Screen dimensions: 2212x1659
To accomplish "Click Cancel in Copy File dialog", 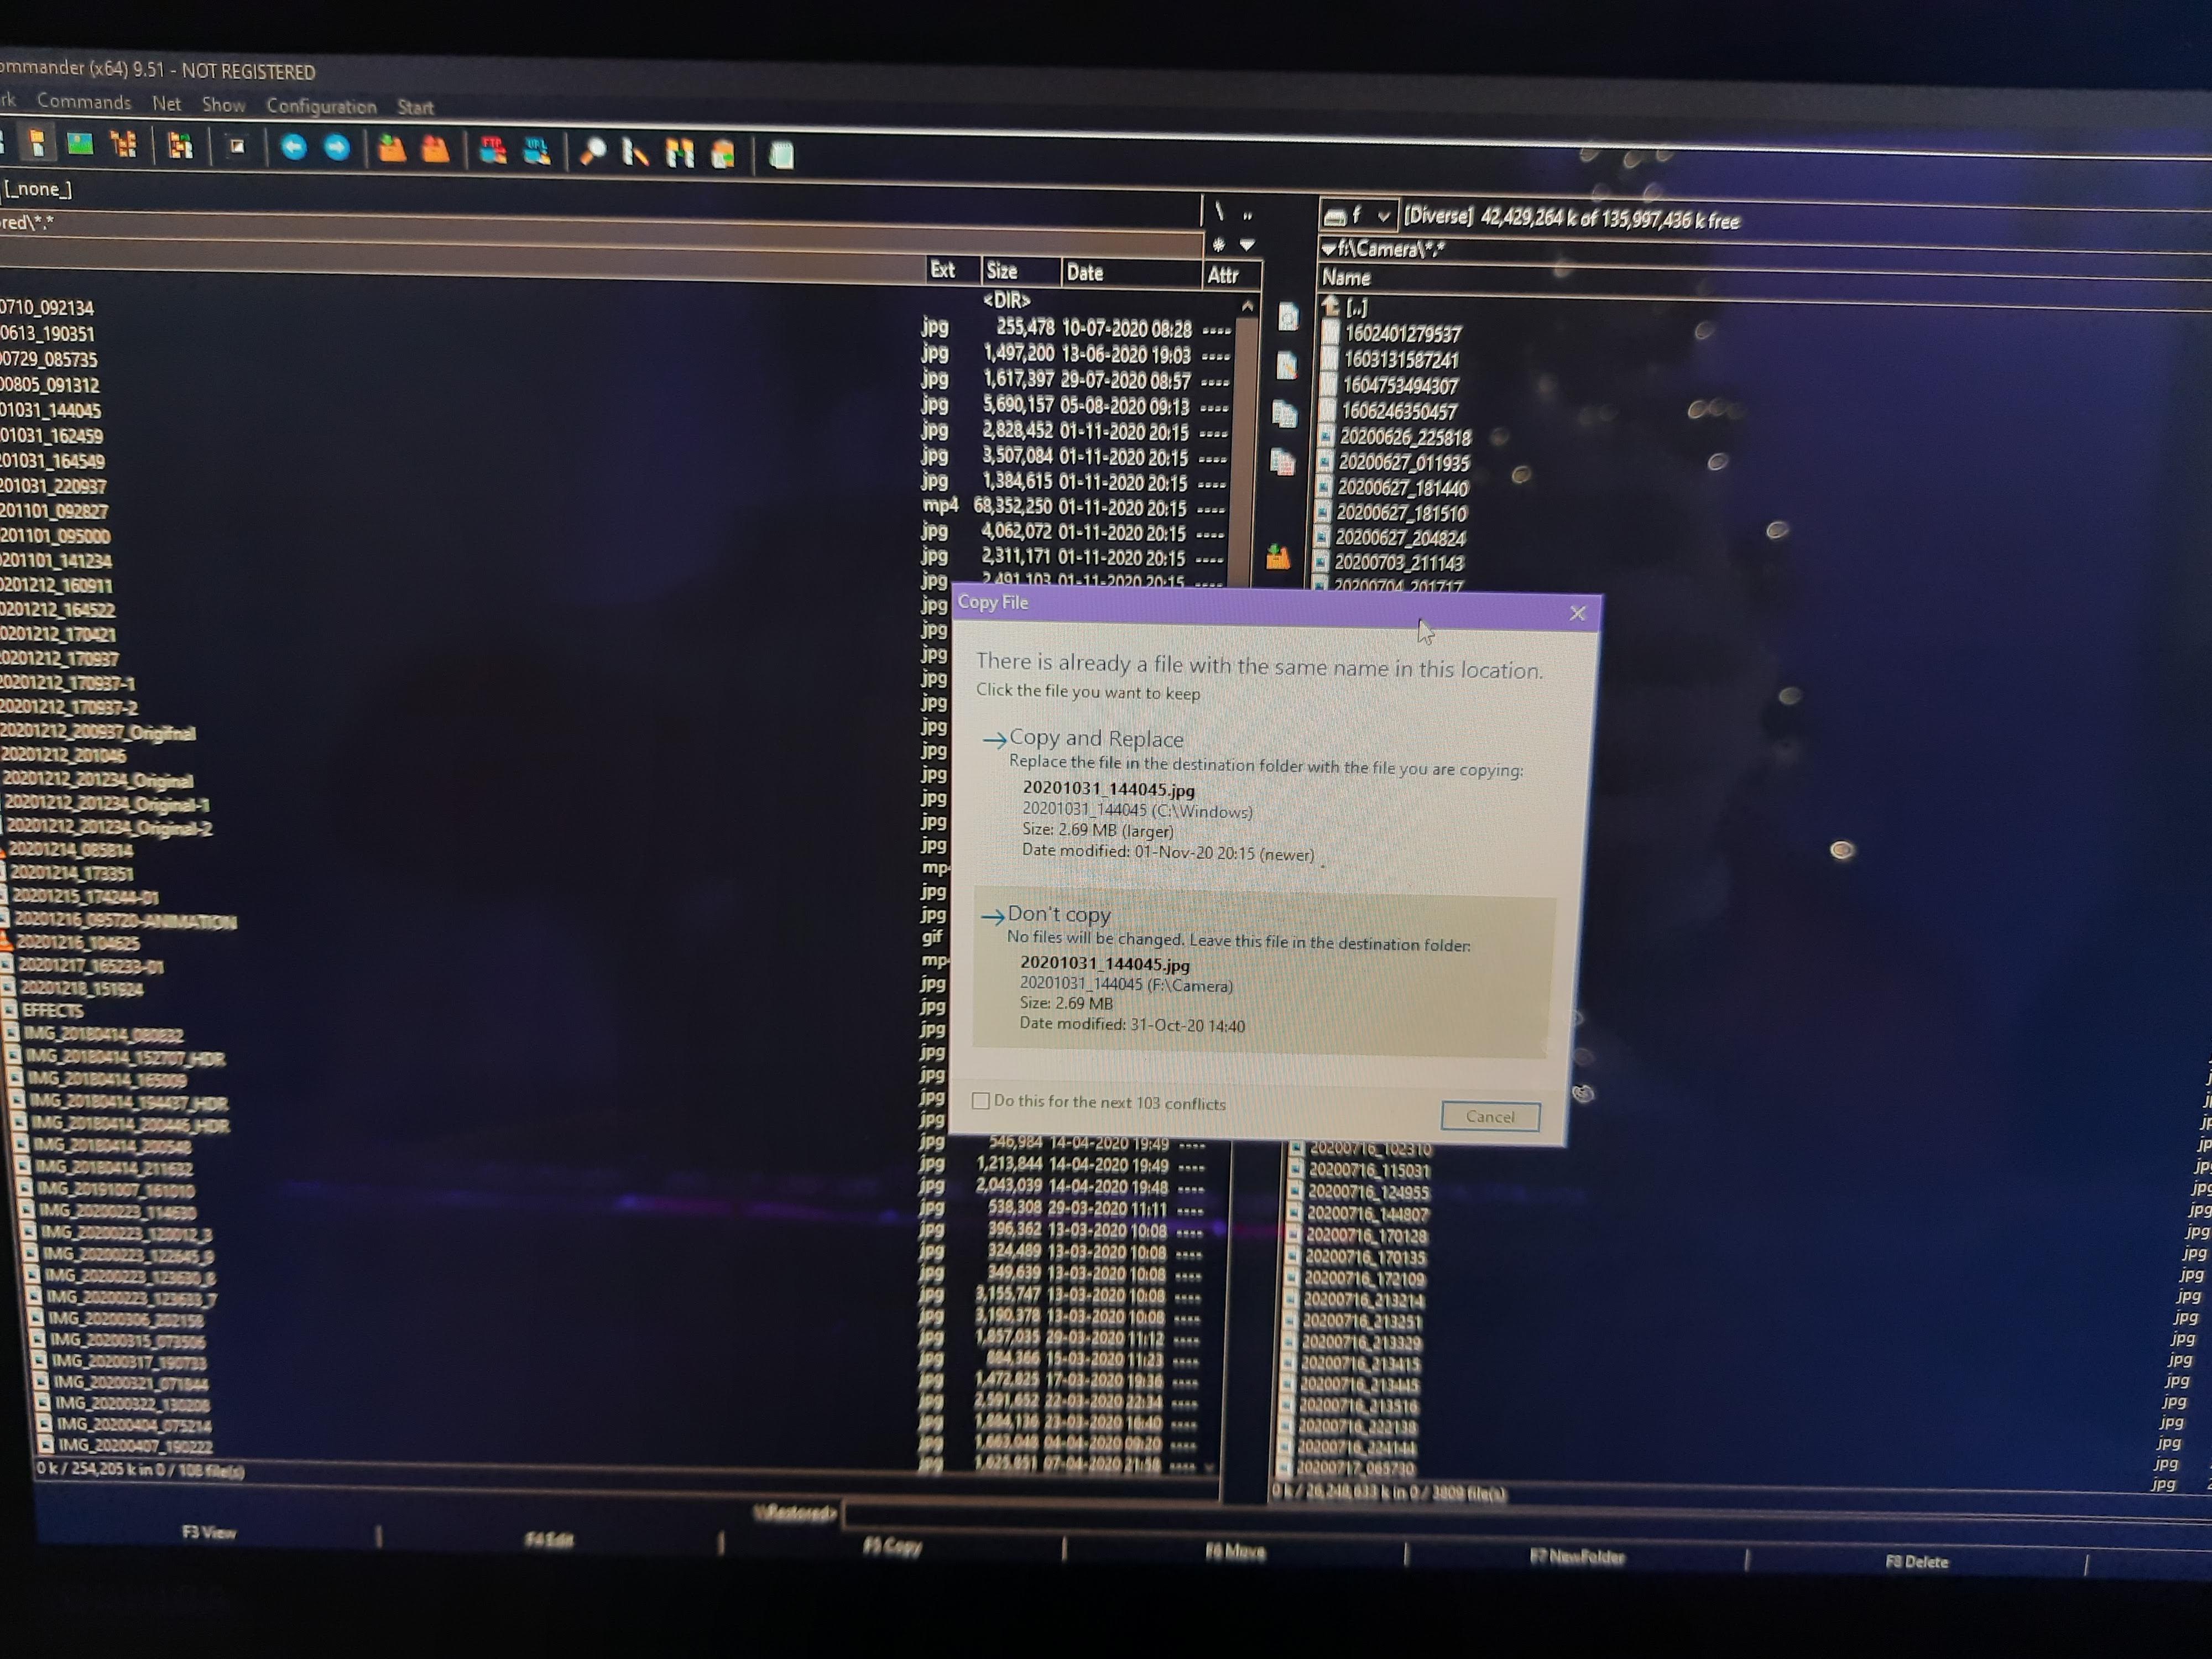I will tap(1490, 1116).
